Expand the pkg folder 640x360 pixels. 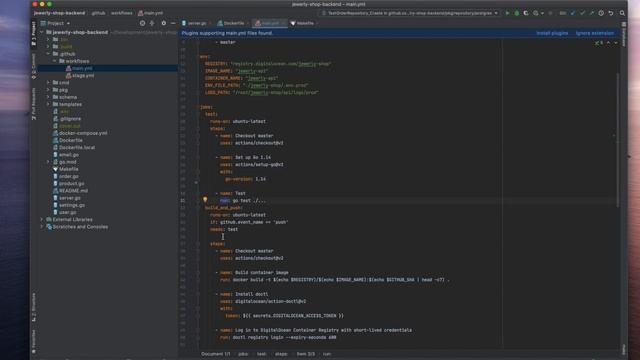[x=48, y=90]
